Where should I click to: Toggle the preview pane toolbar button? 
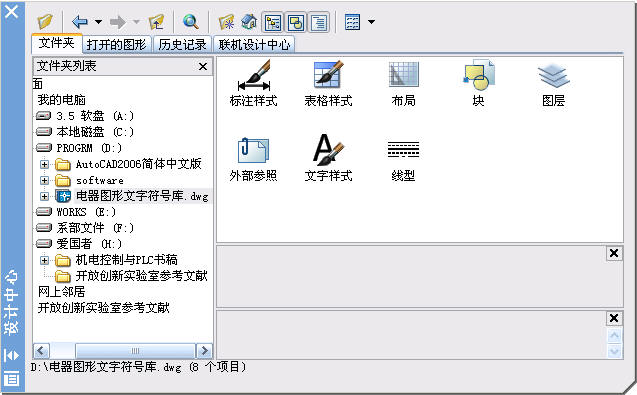(296, 22)
